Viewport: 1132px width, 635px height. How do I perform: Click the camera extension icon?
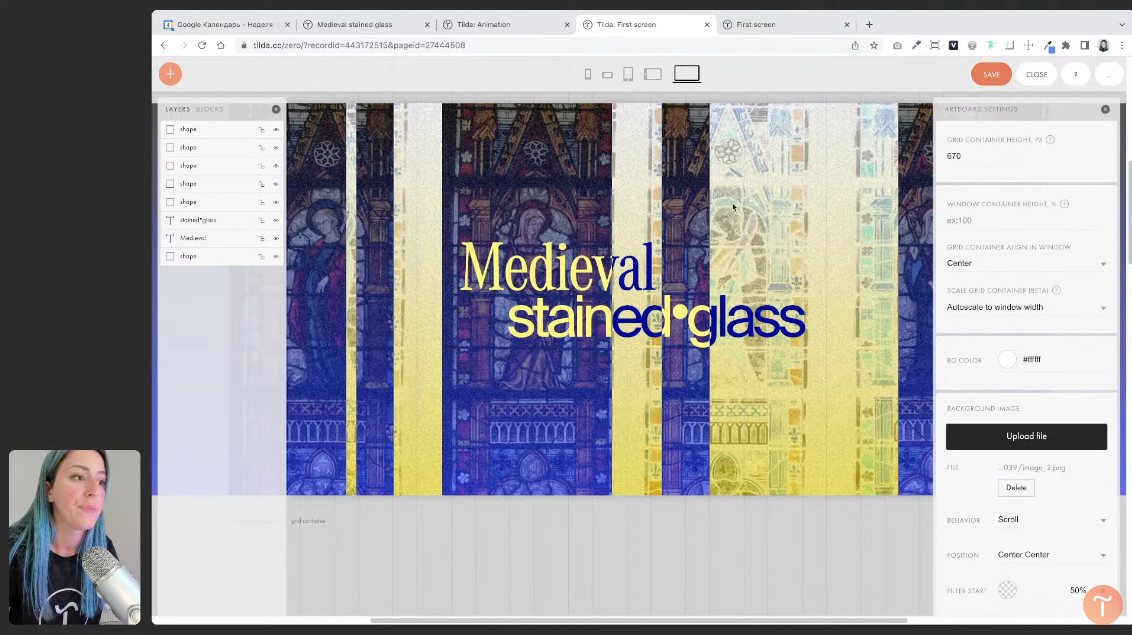point(897,45)
